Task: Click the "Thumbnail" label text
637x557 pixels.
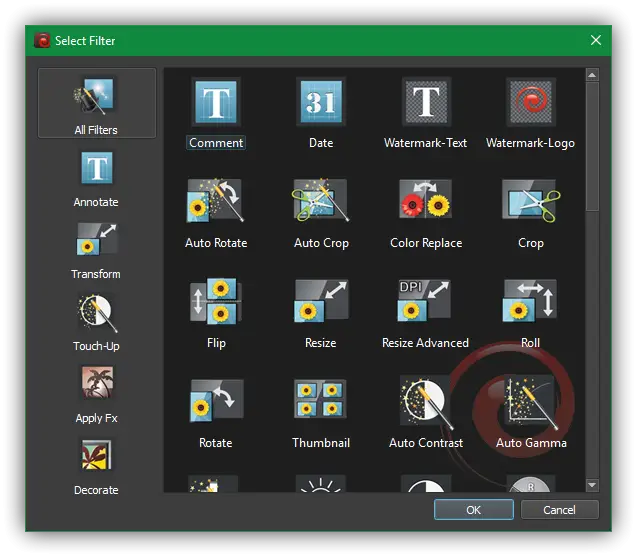Action: 321,442
